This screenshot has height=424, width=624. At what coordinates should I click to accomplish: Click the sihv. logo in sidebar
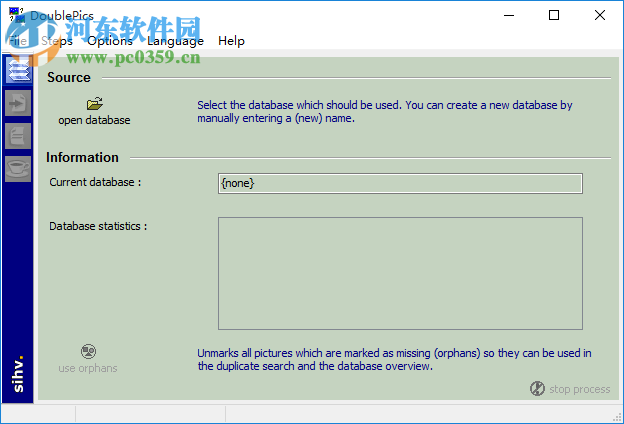(x=18, y=373)
